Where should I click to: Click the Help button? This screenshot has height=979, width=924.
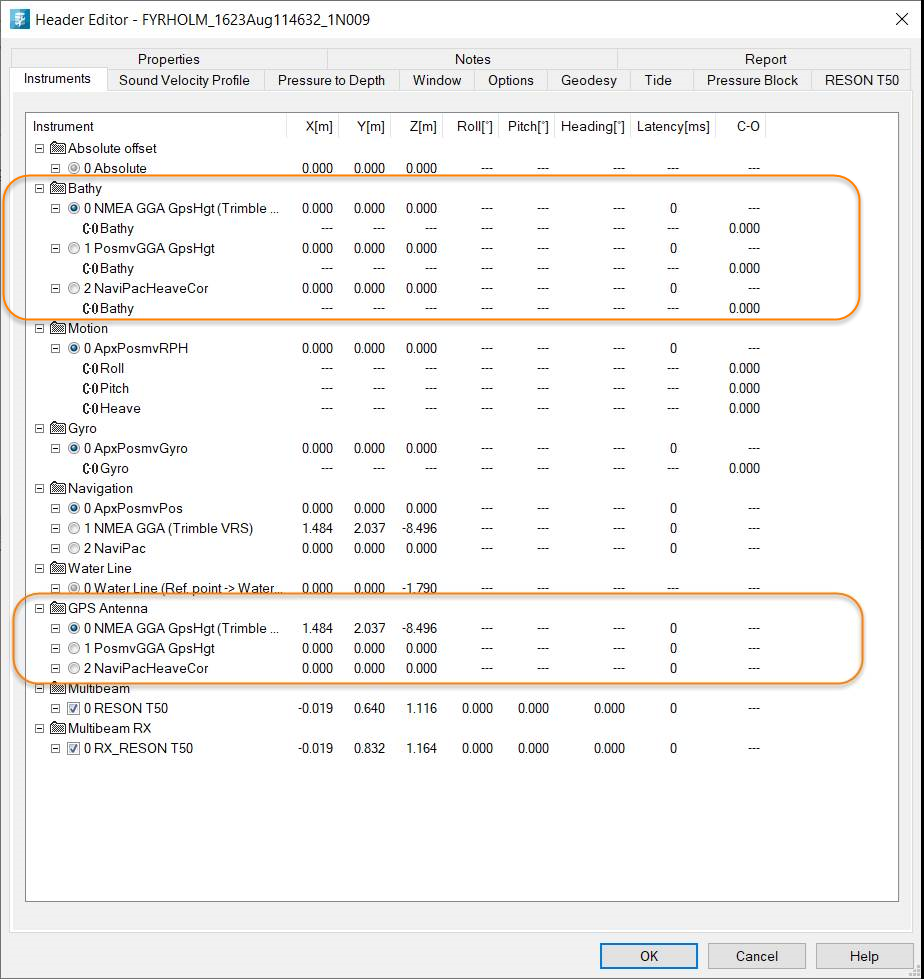(x=864, y=956)
